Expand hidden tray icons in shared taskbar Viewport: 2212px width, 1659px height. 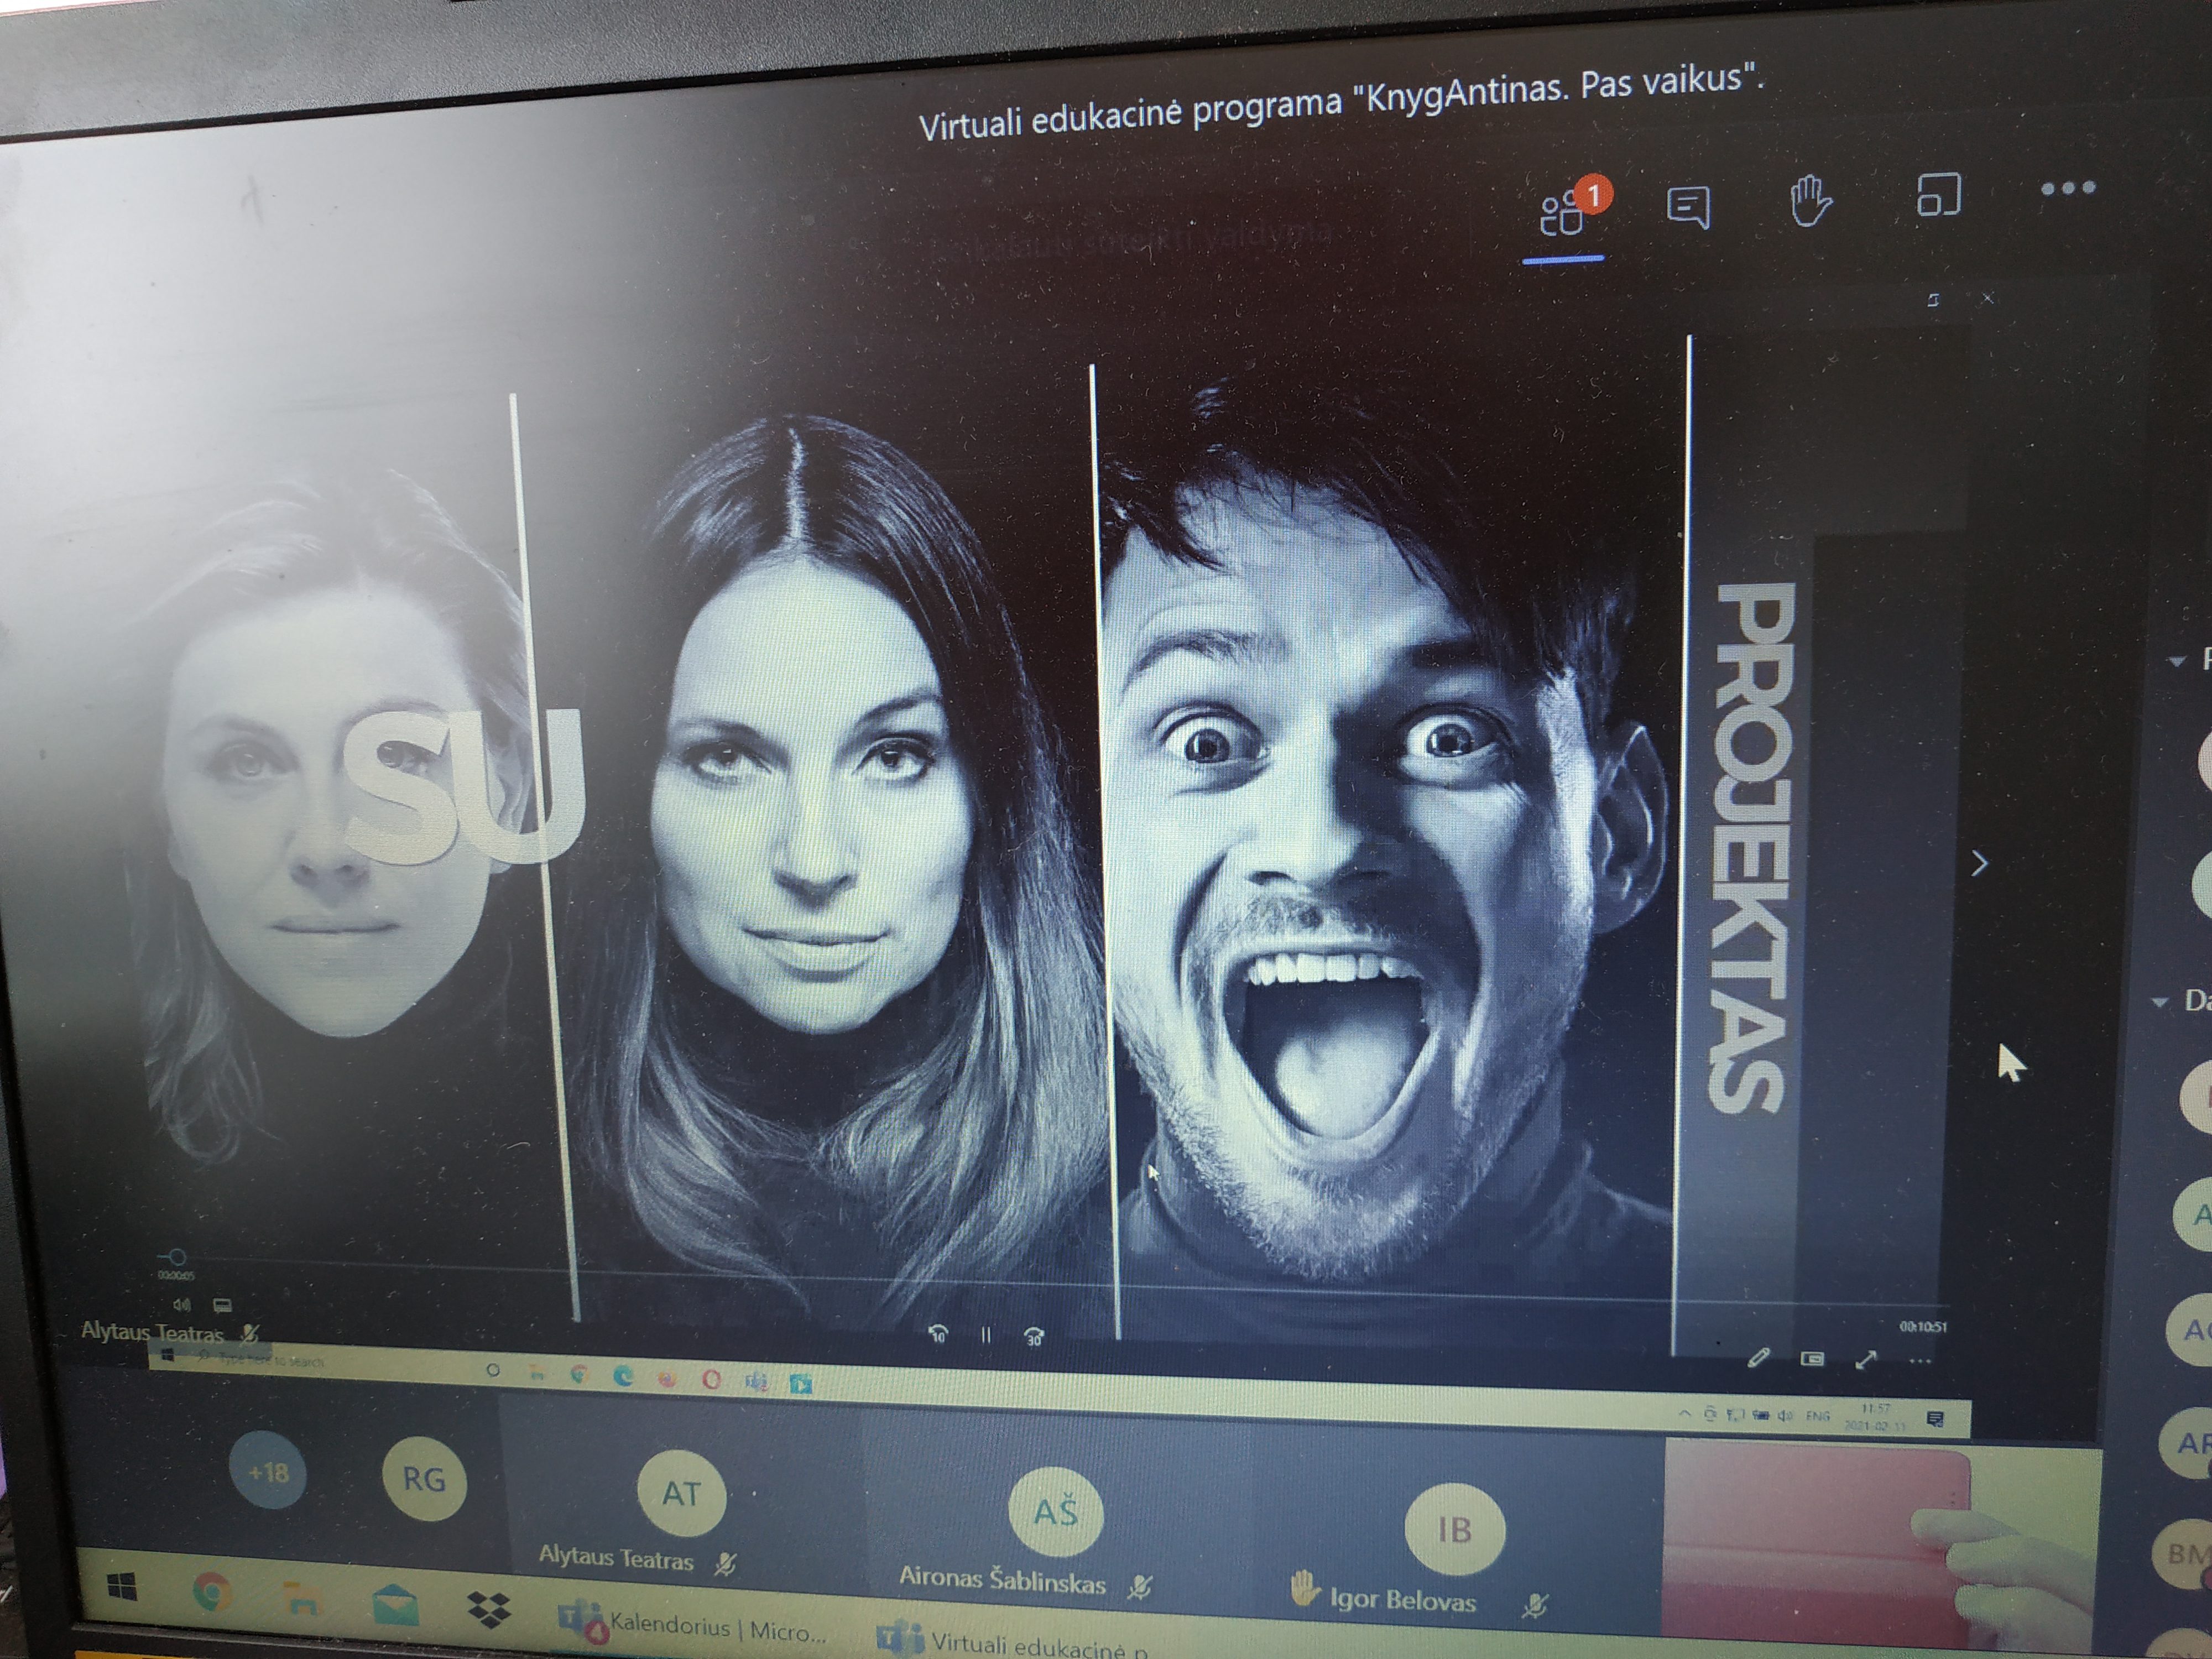(1684, 1413)
